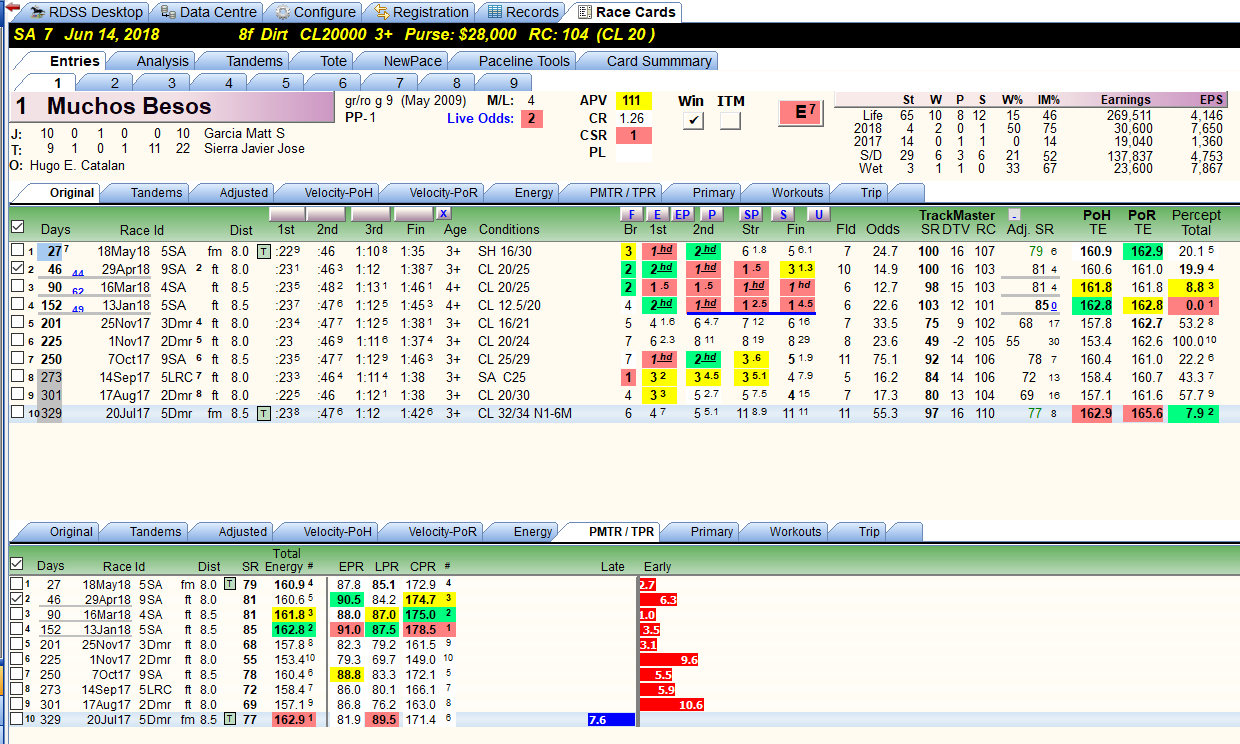Click the horse name Muchos Besos
Viewport: 1240px width, 744px height.
[129, 107]
